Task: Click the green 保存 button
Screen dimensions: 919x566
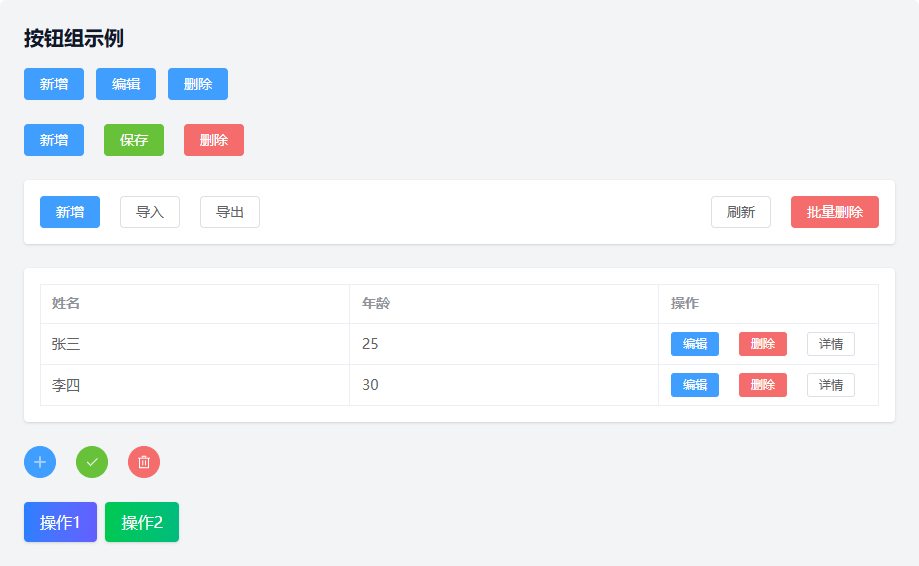Action: coord(134,140)
